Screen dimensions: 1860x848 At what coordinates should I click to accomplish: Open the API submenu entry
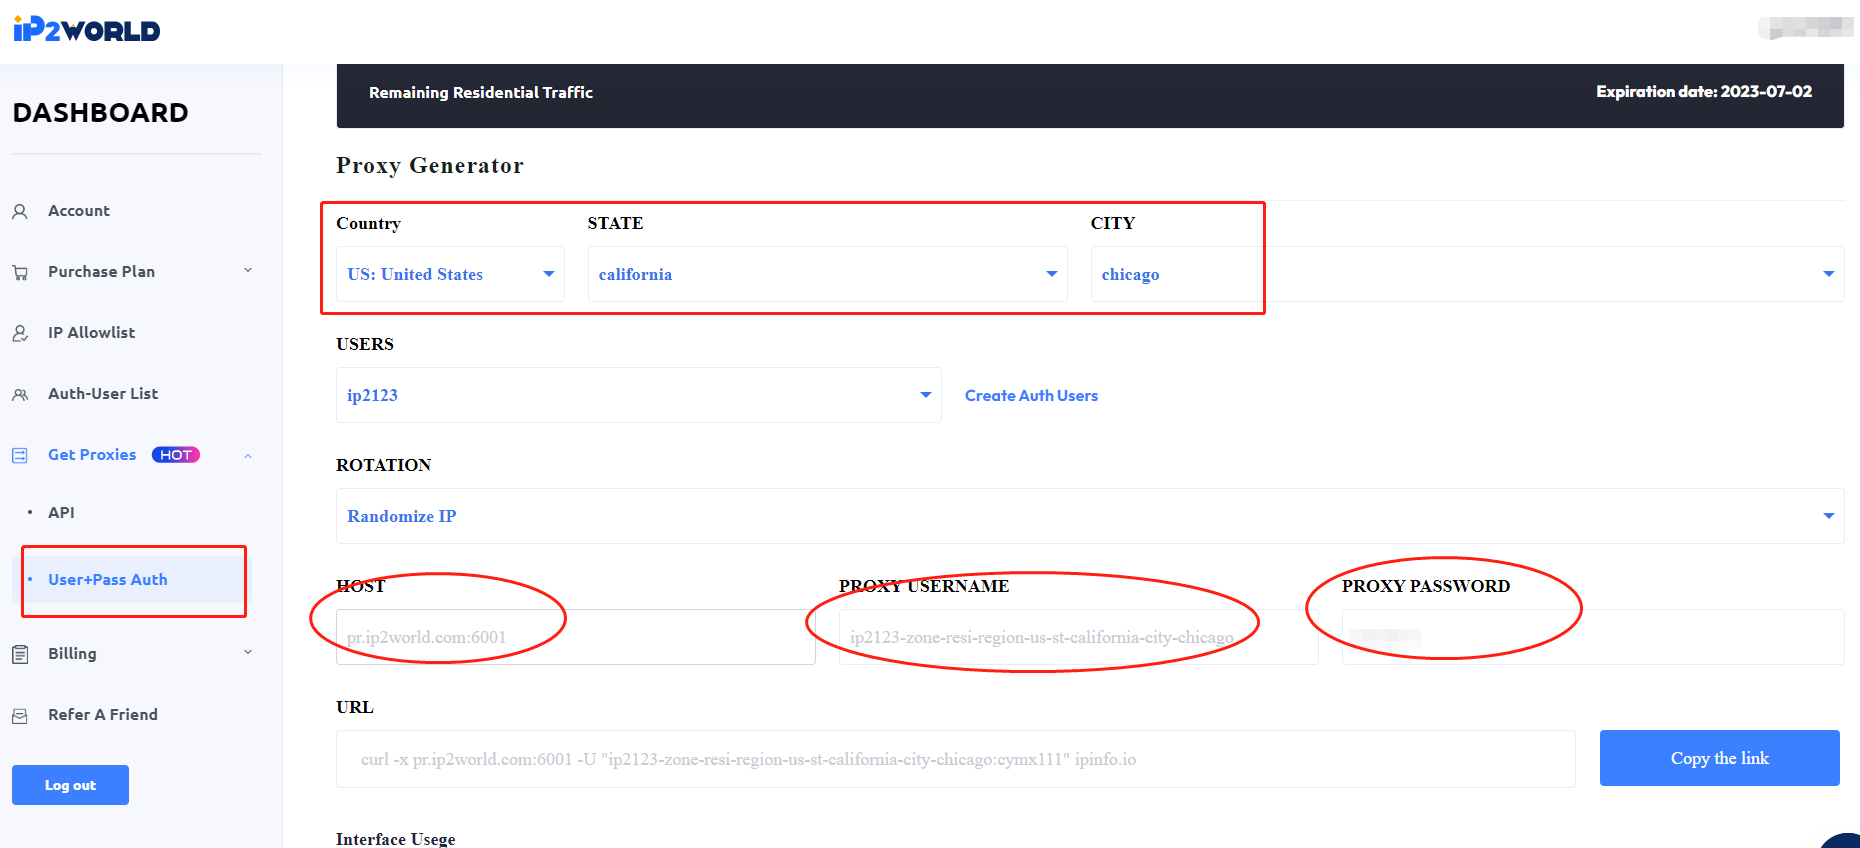point(61,513)
